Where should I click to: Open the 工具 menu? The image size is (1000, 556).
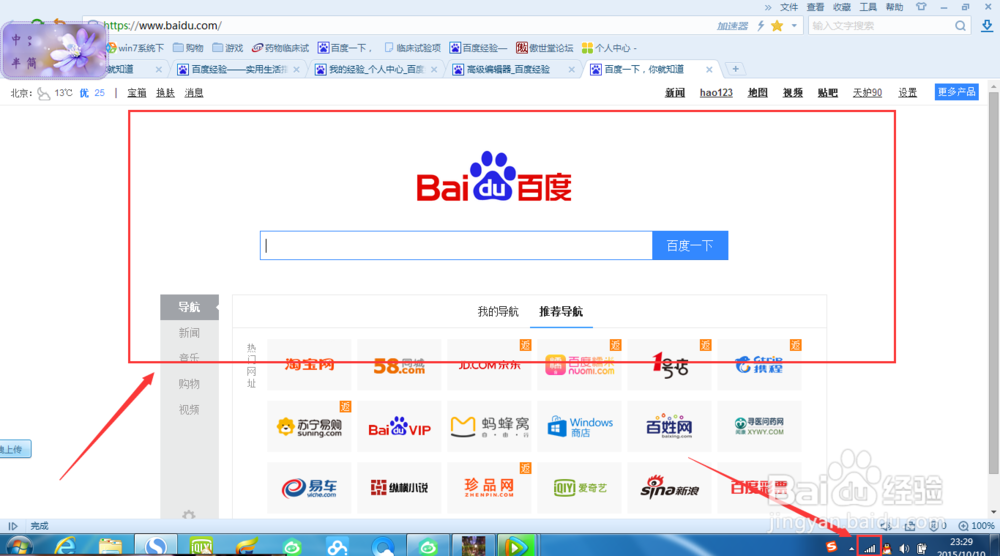(868, 7)
